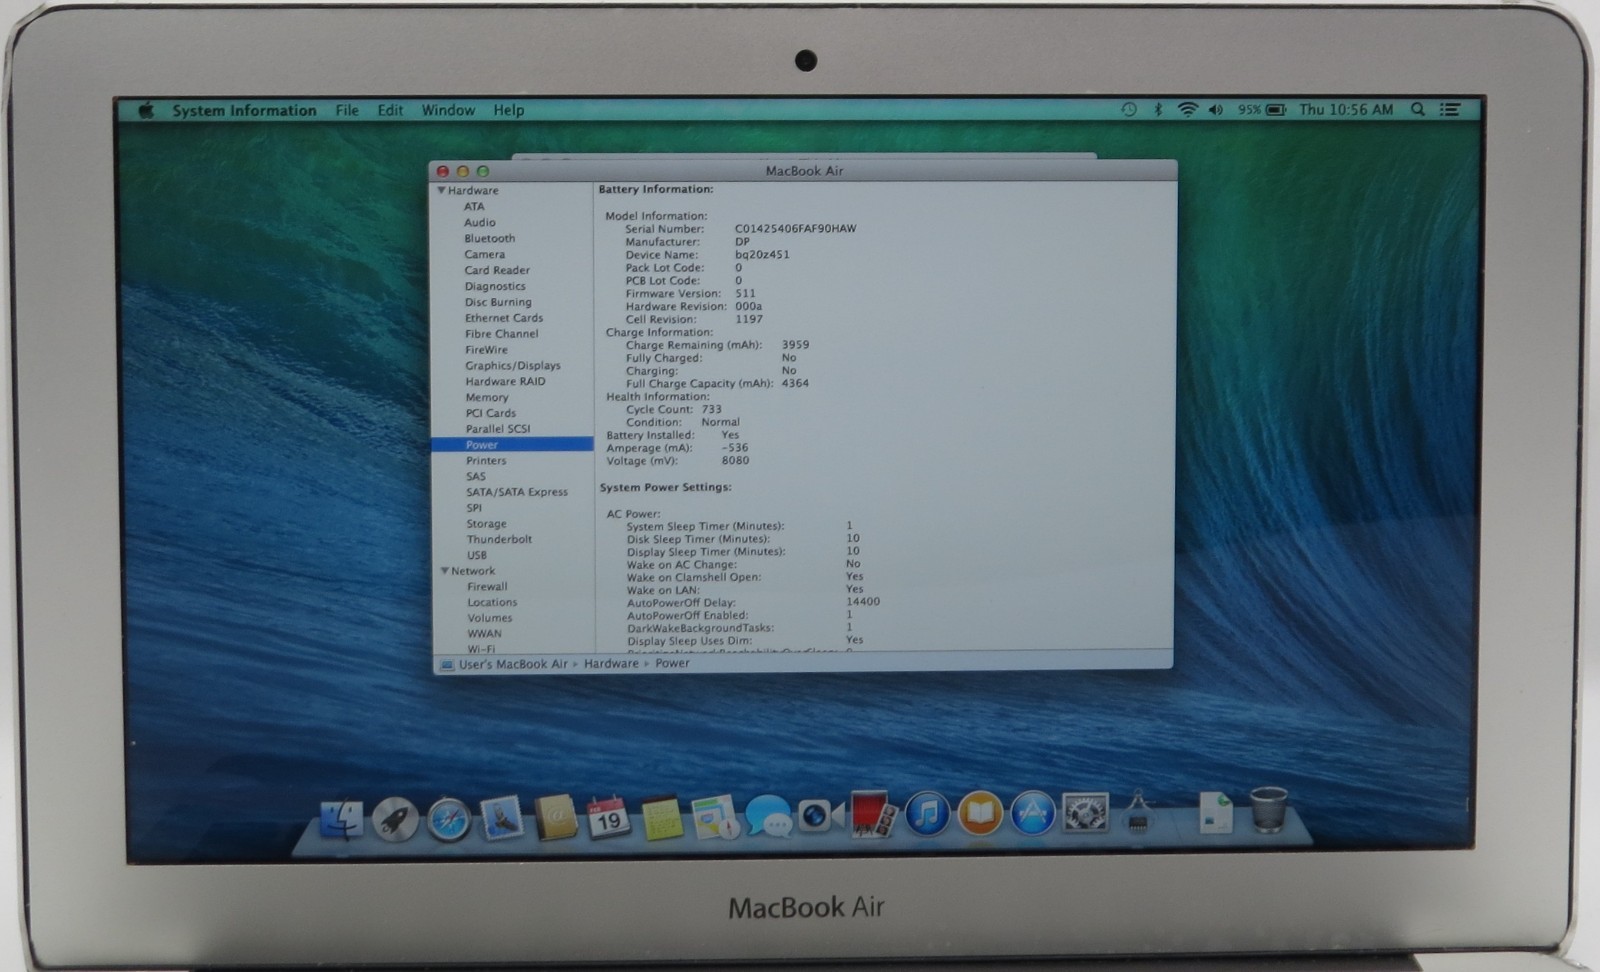Select Card Reader in the sidebar
Screen dimensions: 1600x972
(497, 270)
